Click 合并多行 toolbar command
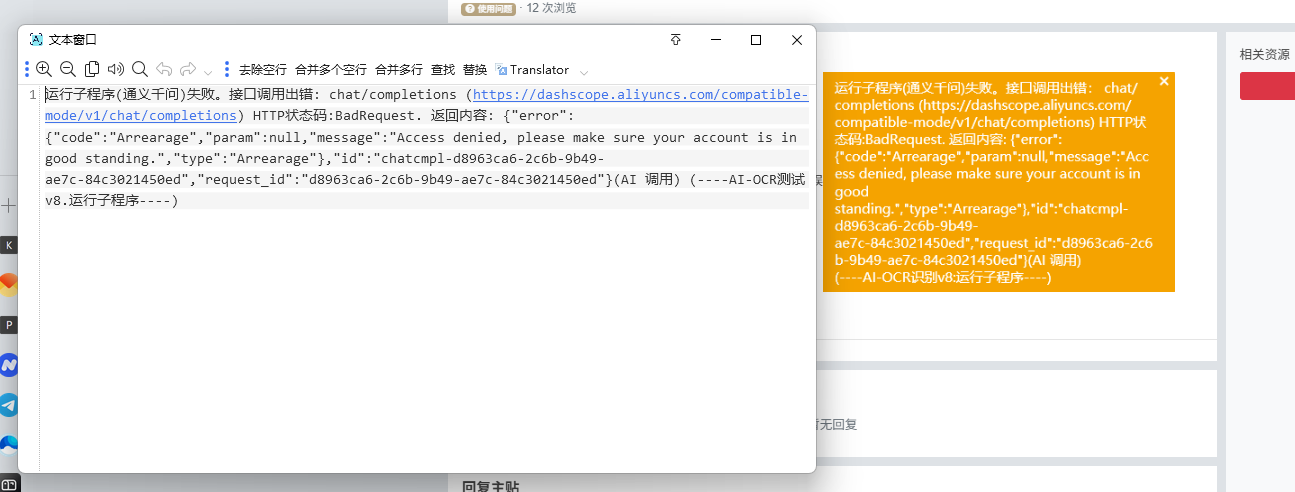 coord(399,70)
